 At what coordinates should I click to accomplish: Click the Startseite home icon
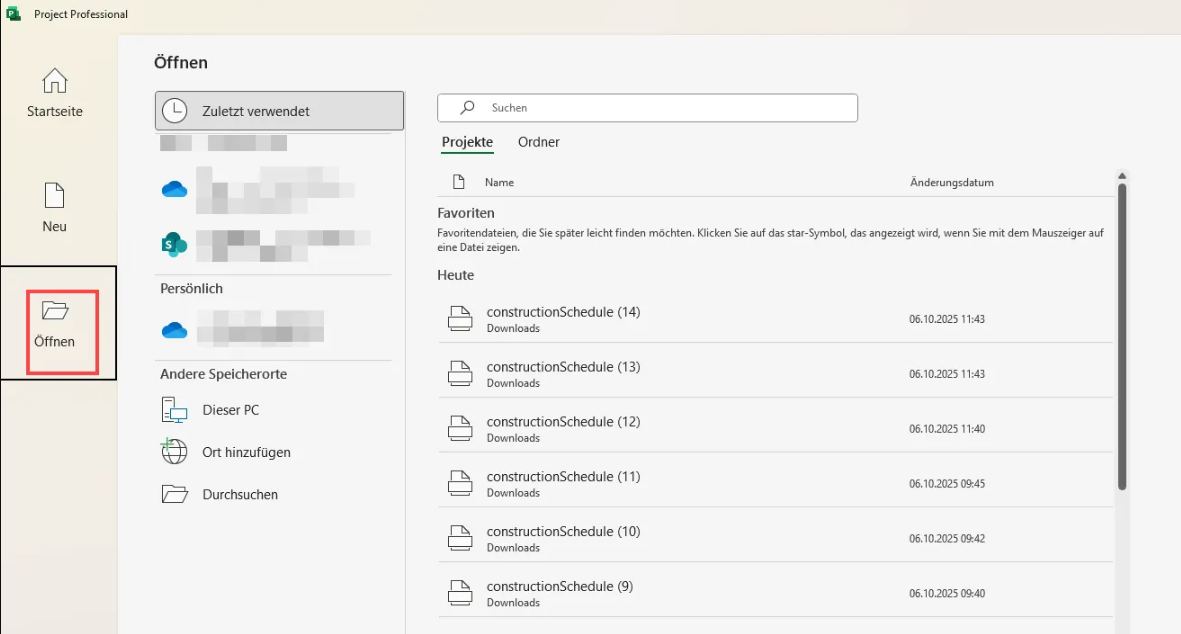pos(55,81)
